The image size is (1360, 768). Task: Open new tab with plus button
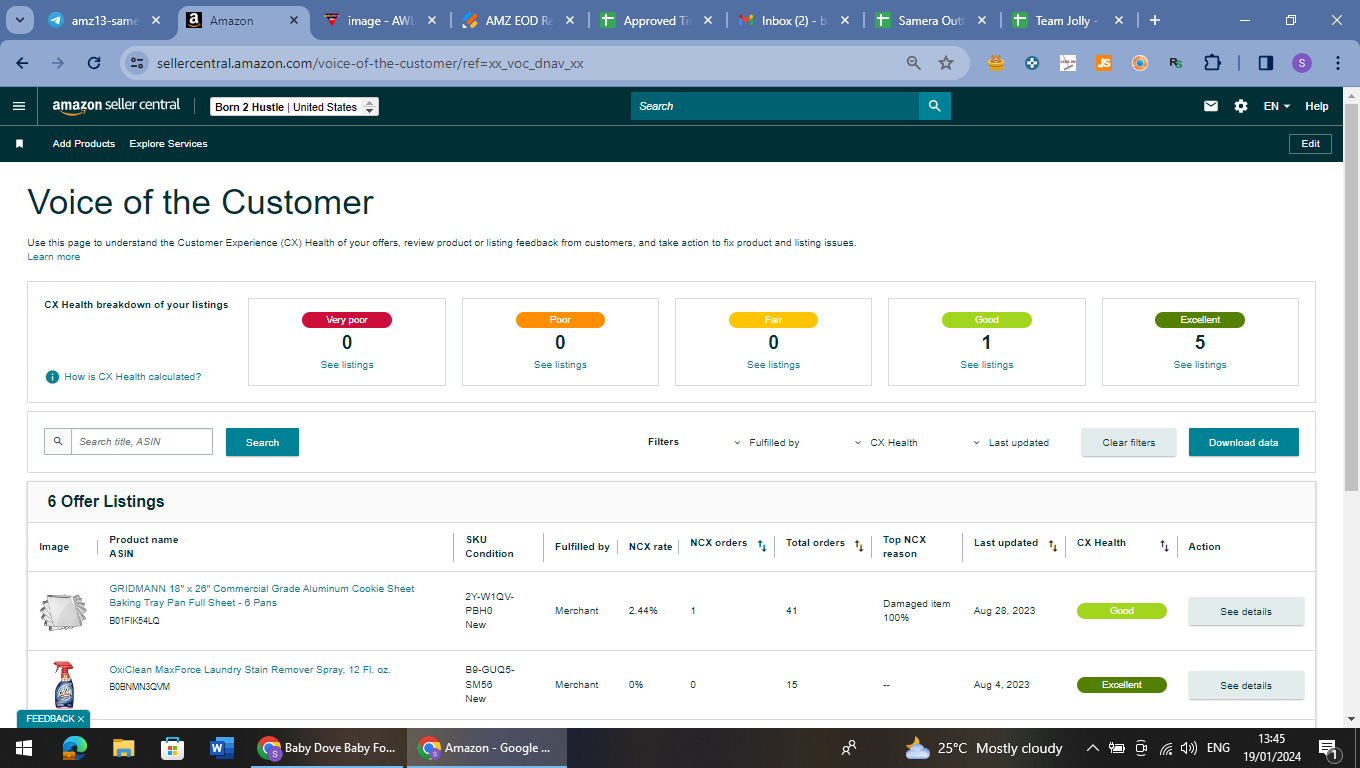pos(1155,20)
